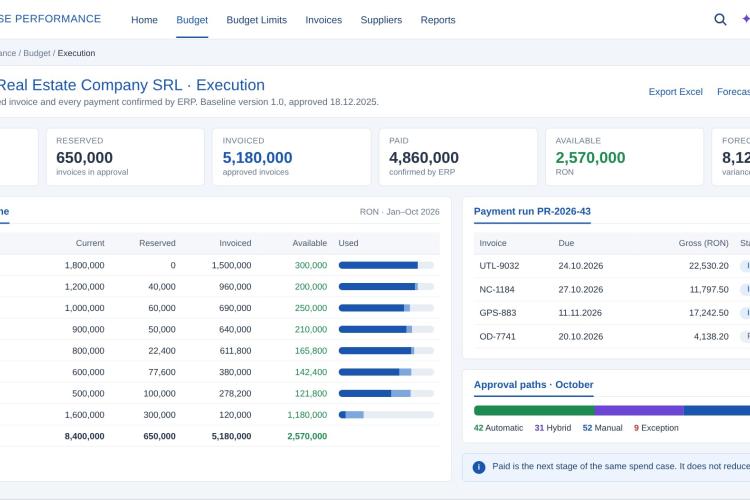
Task: Click the blue Manual segment of approval bar
Action: (717, 411)
